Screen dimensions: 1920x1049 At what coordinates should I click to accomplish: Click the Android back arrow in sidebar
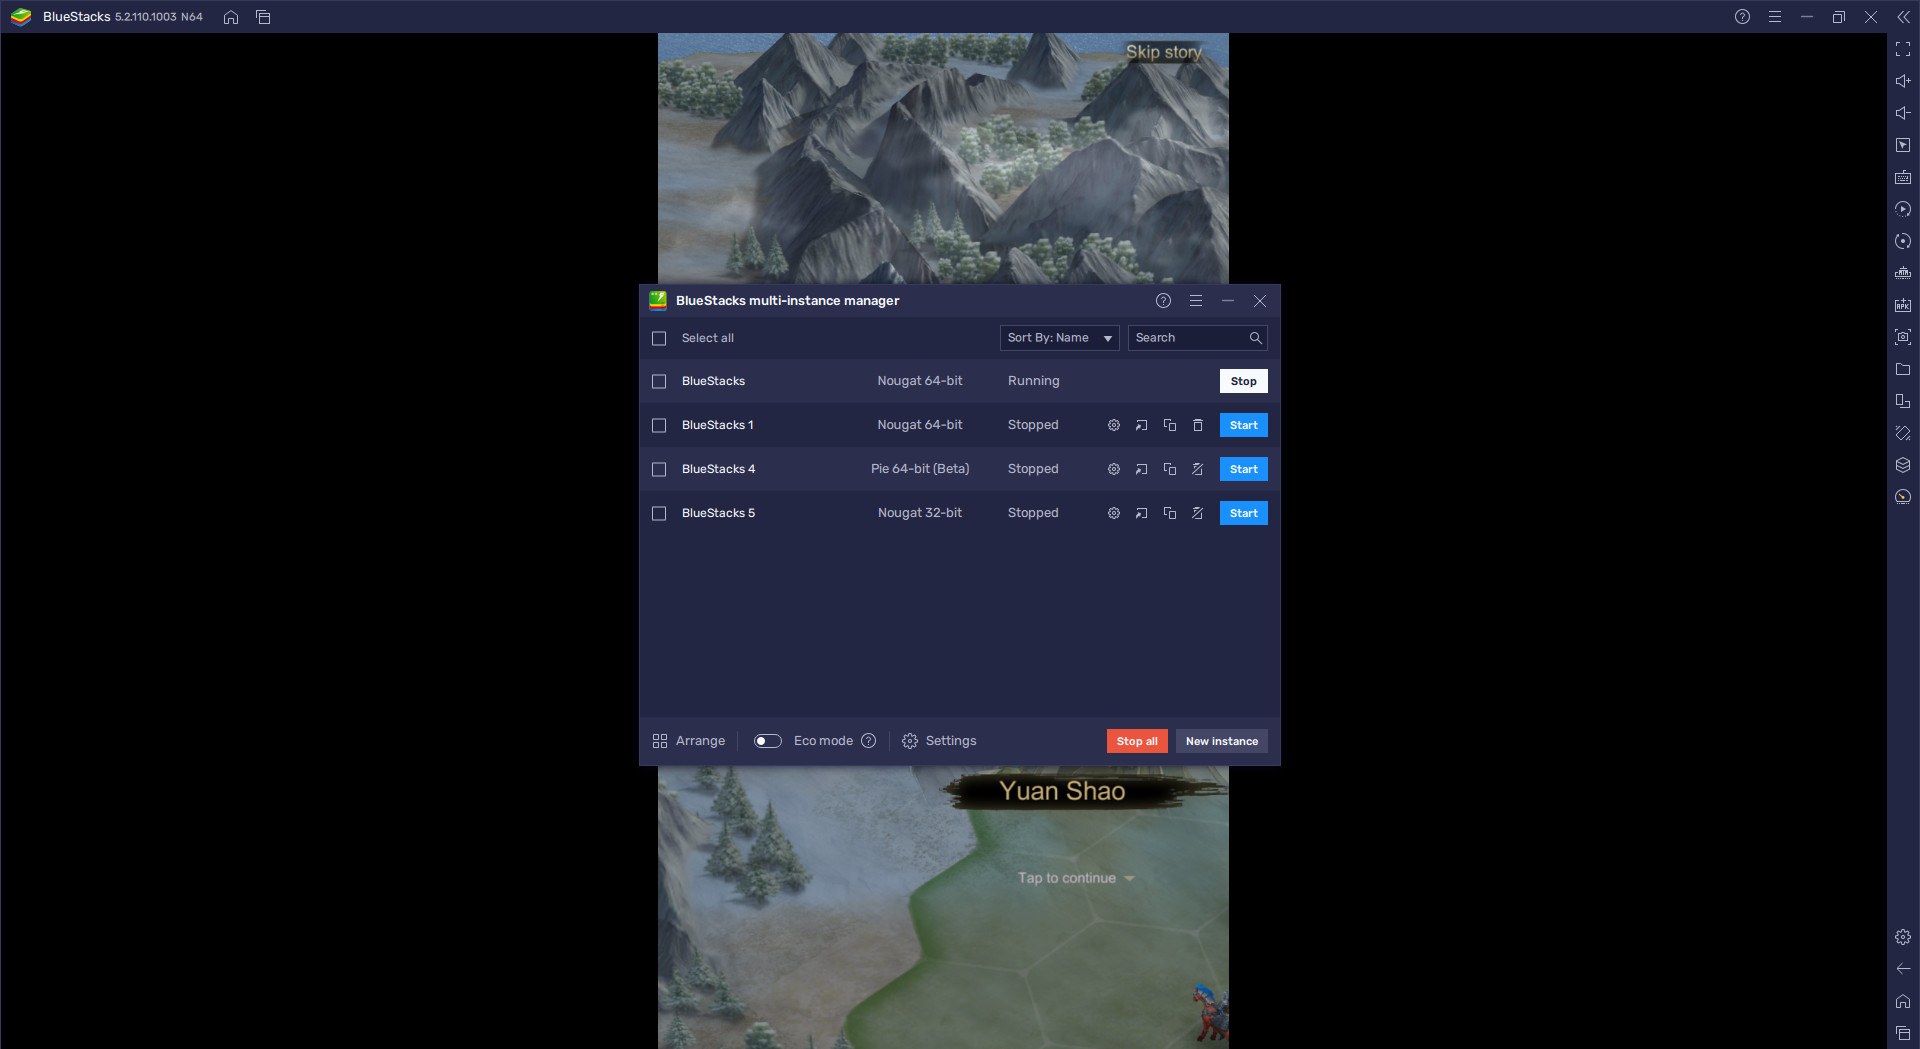tap(1902, 969)
